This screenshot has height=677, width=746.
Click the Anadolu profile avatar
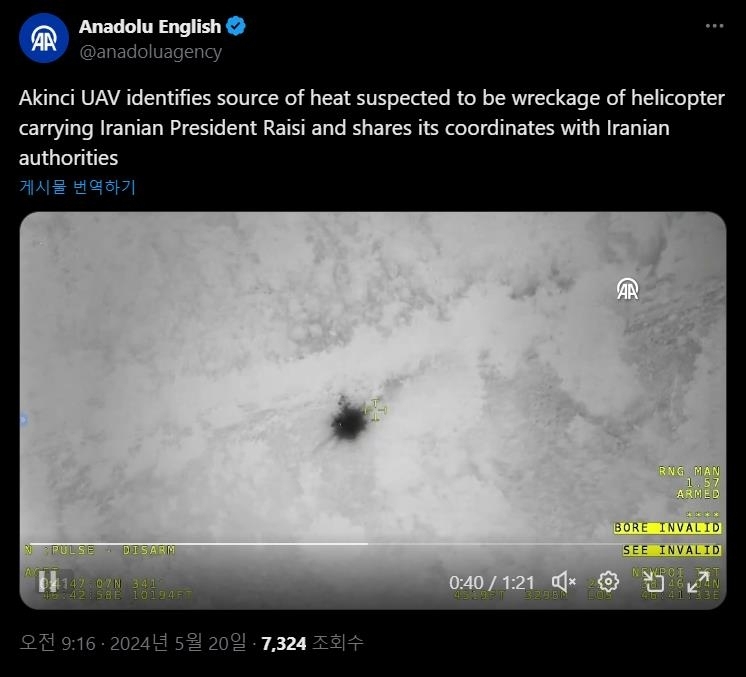(x=44, y=38)
